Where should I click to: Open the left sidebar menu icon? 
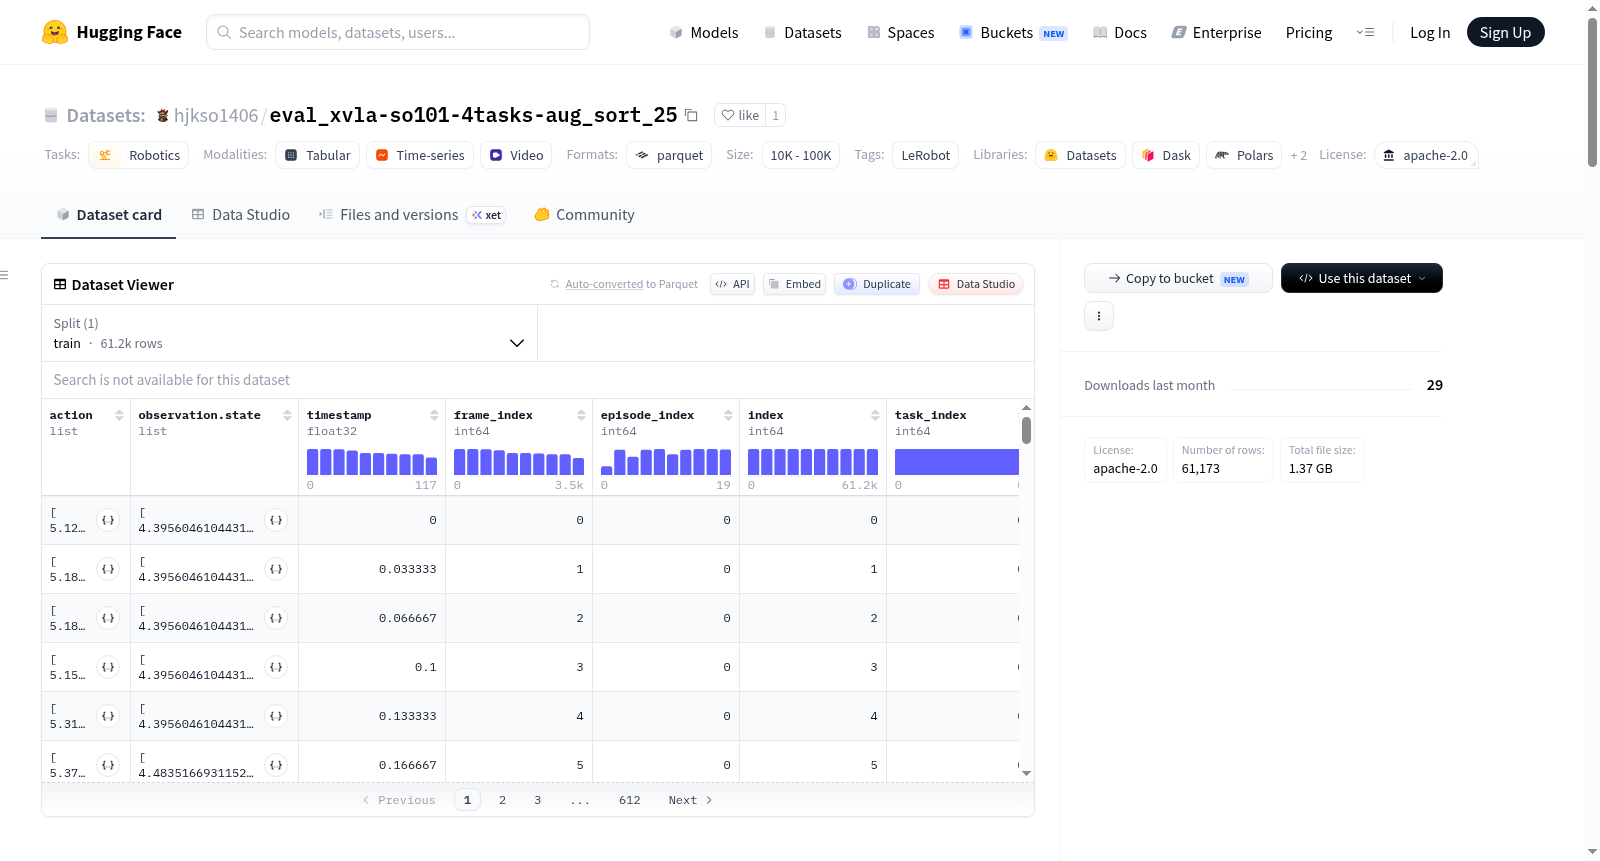[5, 275]
